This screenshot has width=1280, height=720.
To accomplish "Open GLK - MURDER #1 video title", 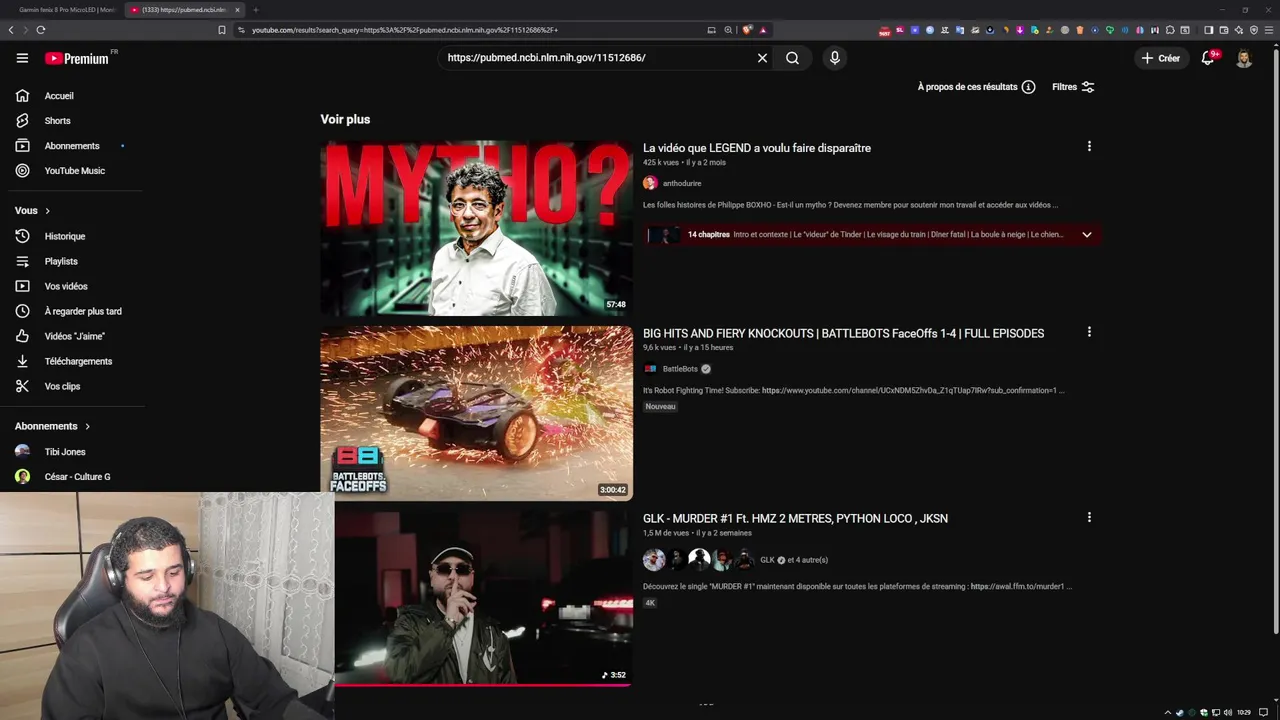I will [795, 519].
